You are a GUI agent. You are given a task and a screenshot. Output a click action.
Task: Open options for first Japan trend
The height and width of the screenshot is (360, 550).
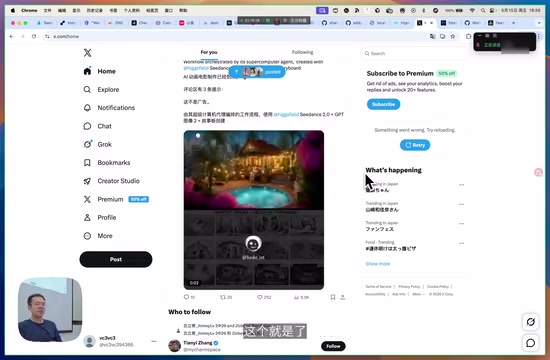pyautogui.click(x=461, y=185)
